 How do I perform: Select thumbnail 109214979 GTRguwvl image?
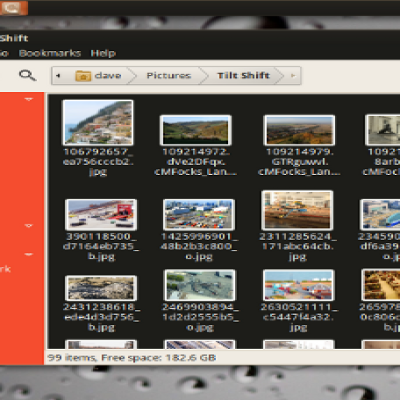299,130
